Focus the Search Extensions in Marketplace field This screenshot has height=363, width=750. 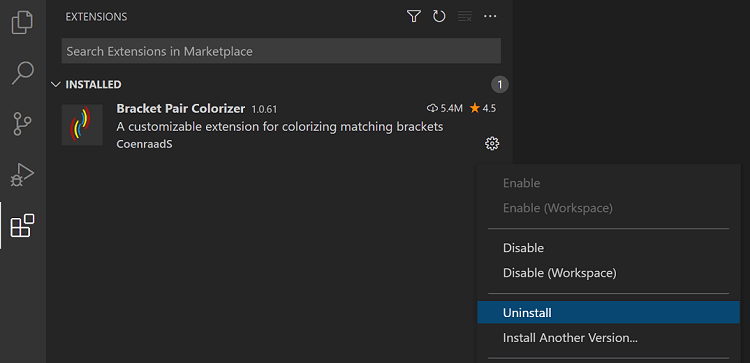[x=281, y=51]
